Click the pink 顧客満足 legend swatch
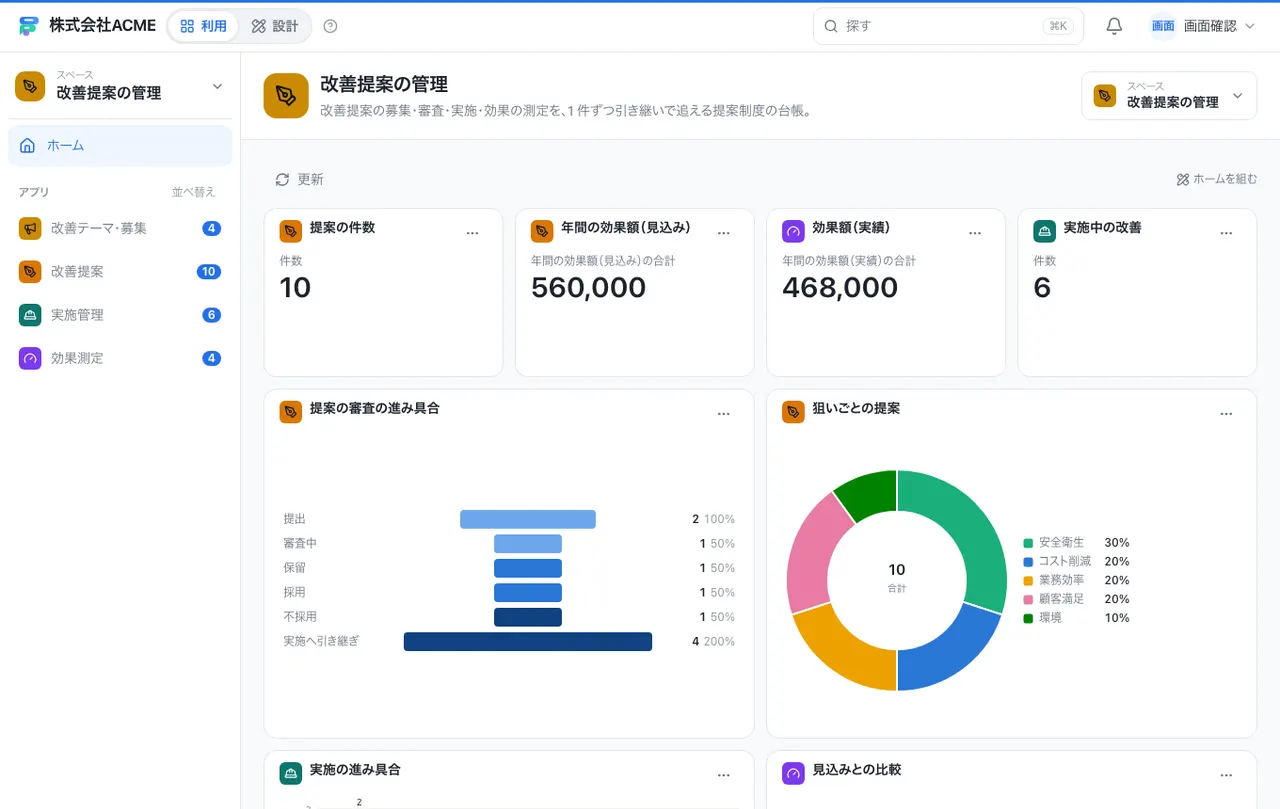 click(x=1028, y=599)
